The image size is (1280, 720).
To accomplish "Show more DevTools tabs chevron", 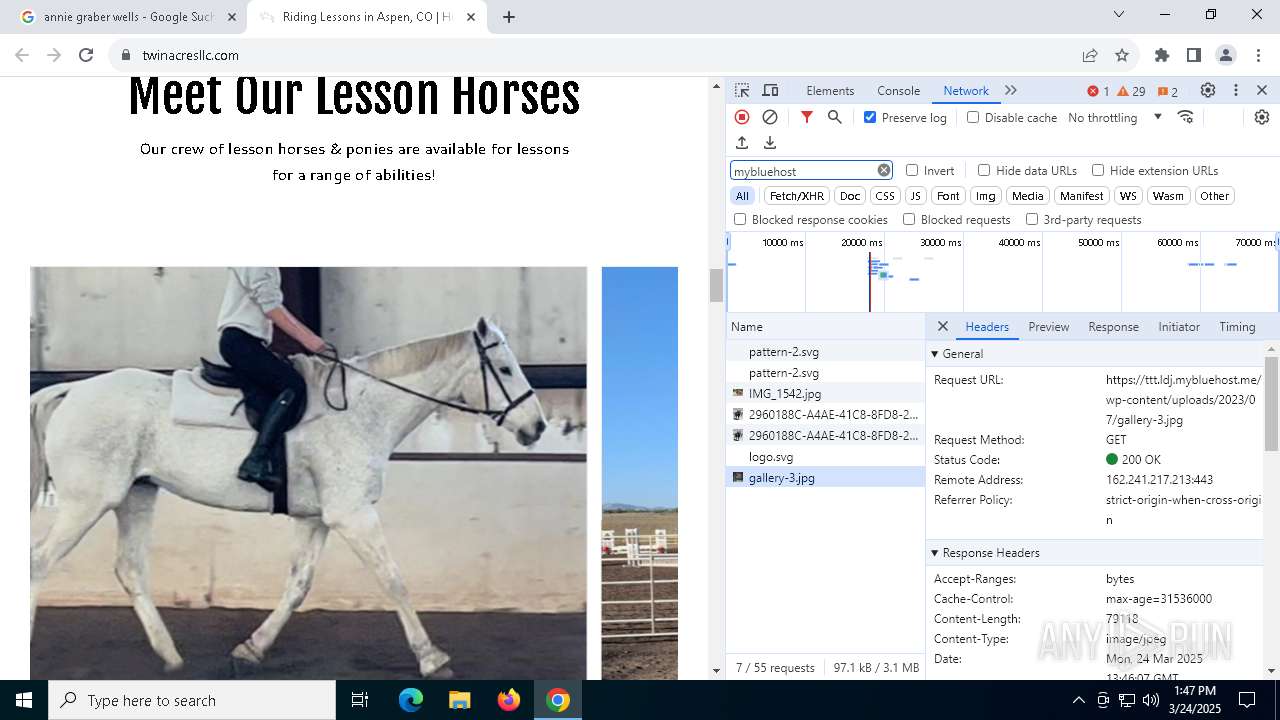I will tap(1011, 90).
